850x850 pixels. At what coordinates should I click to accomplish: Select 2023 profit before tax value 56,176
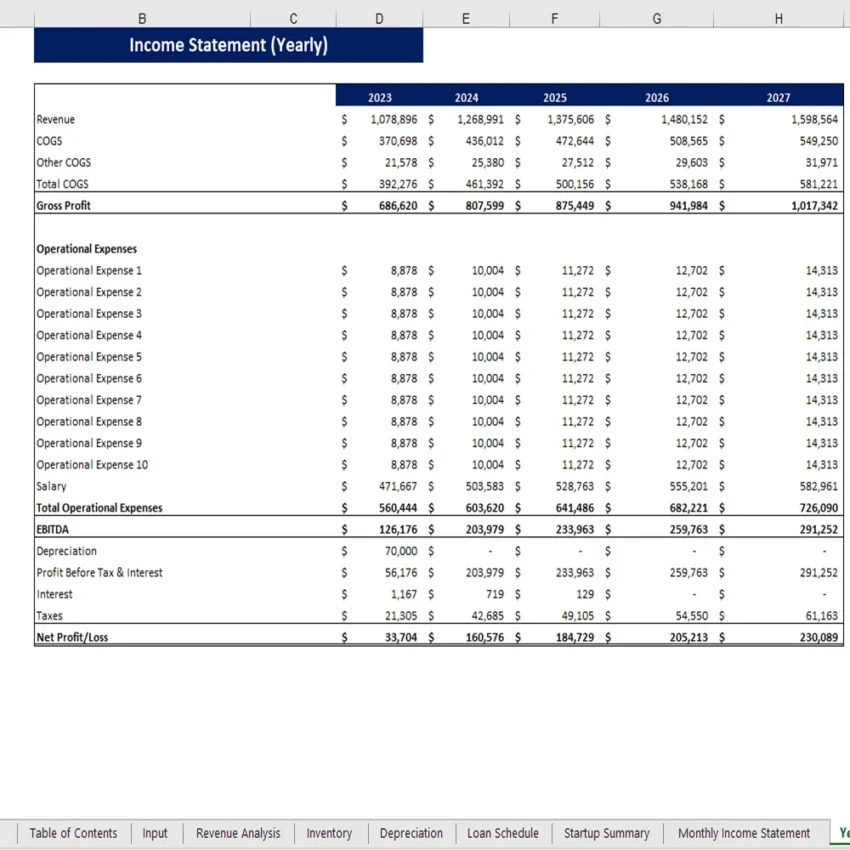[401, 572]
